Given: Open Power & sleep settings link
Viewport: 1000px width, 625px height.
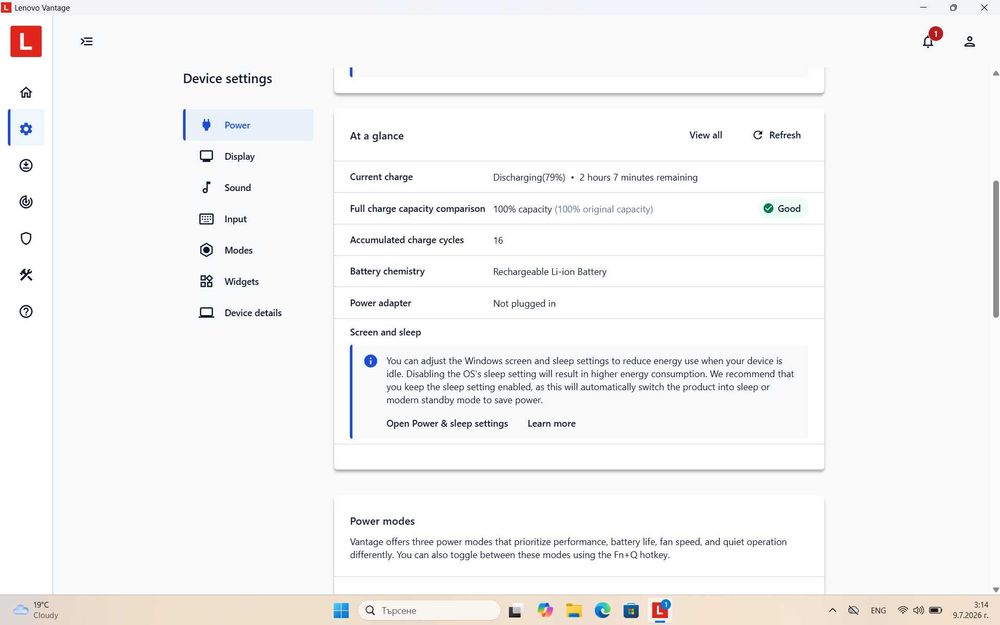Looking at the screenshot, I should point(447,423).
